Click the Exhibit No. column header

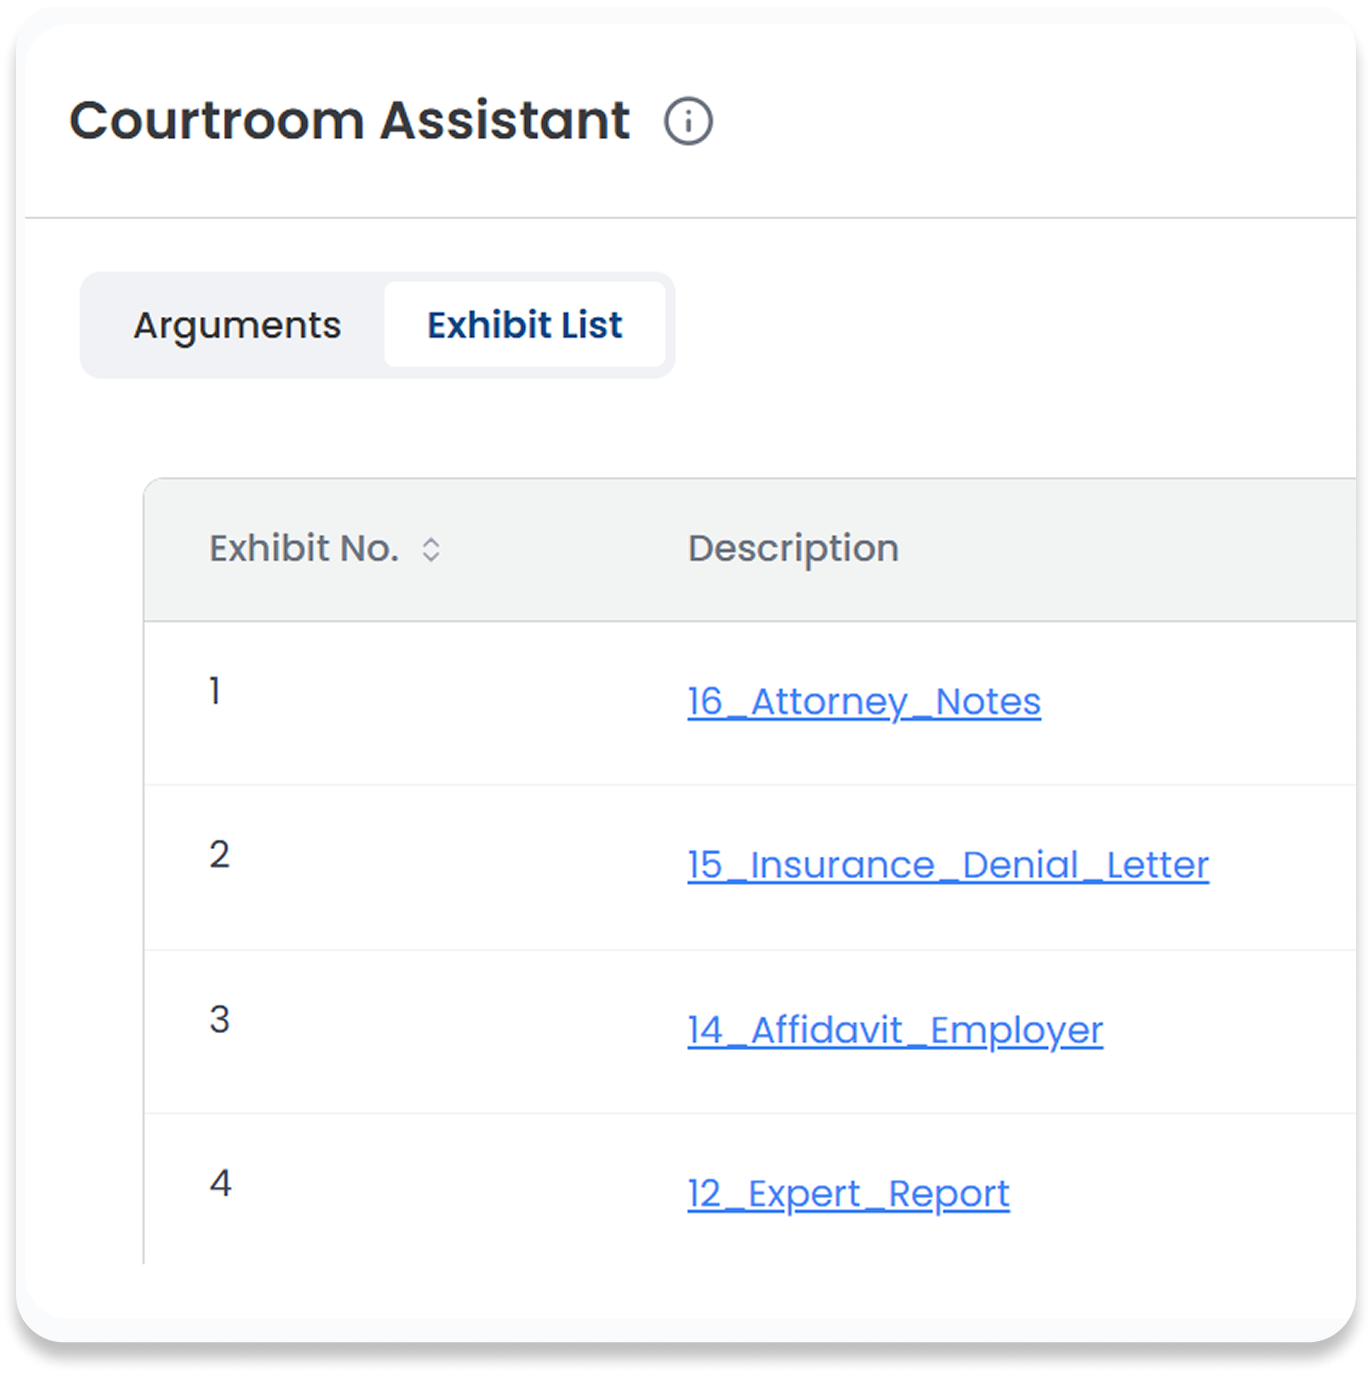coord(305,548)
